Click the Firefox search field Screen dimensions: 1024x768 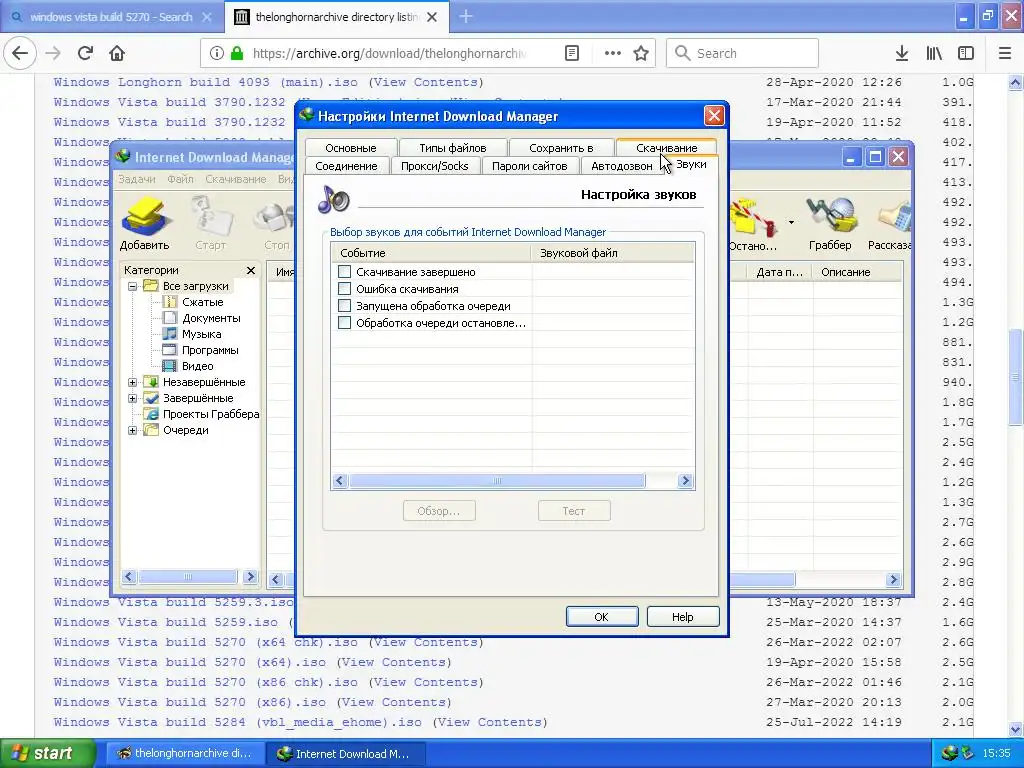743,53
